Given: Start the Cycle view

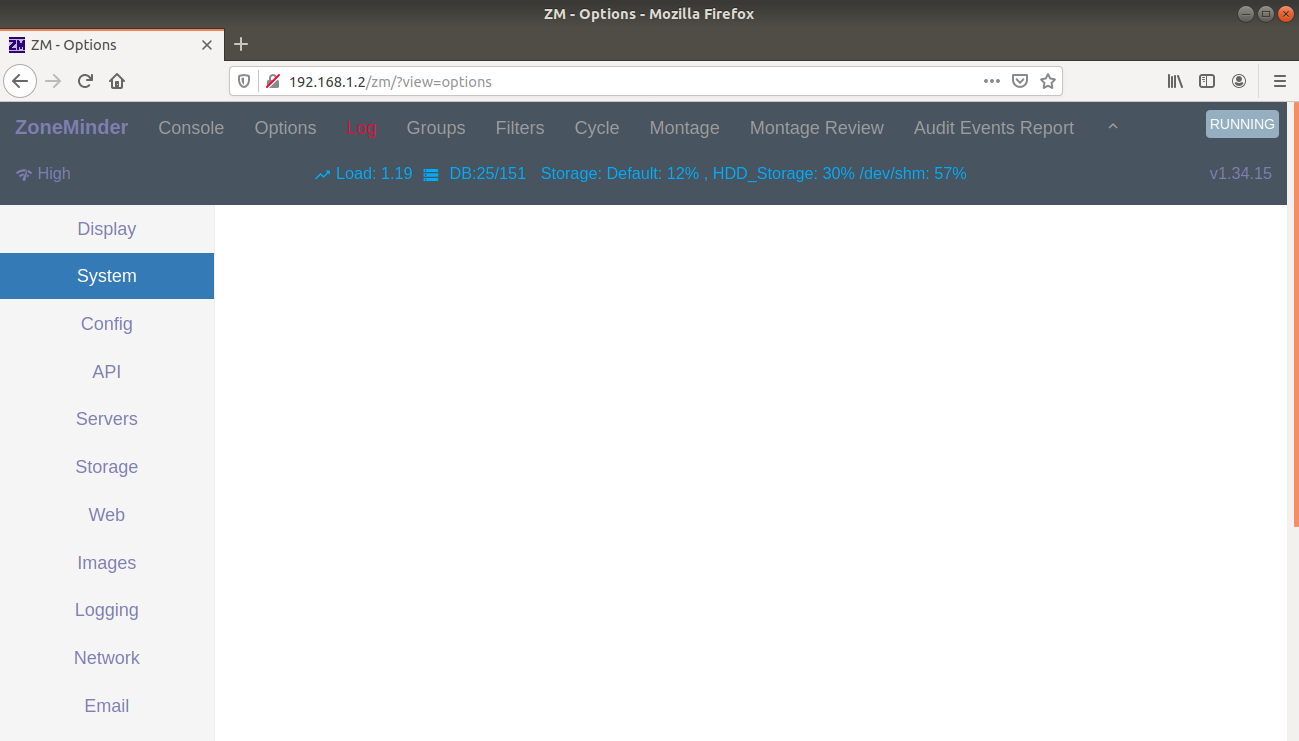Looking at the screenshot, I should (597, 128).
